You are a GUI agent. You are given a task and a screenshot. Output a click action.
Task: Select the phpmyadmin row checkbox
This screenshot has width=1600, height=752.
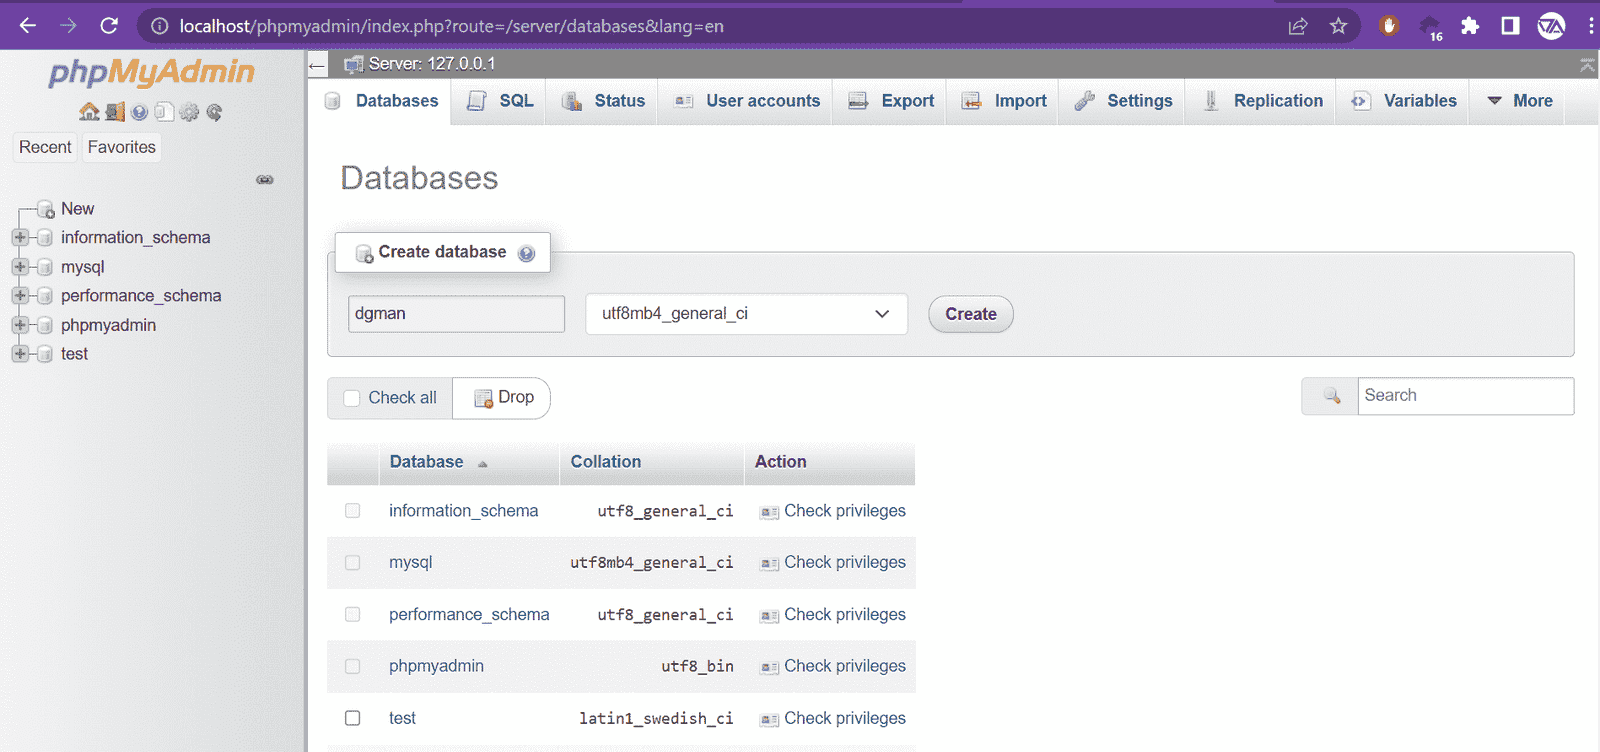point(353,666)
